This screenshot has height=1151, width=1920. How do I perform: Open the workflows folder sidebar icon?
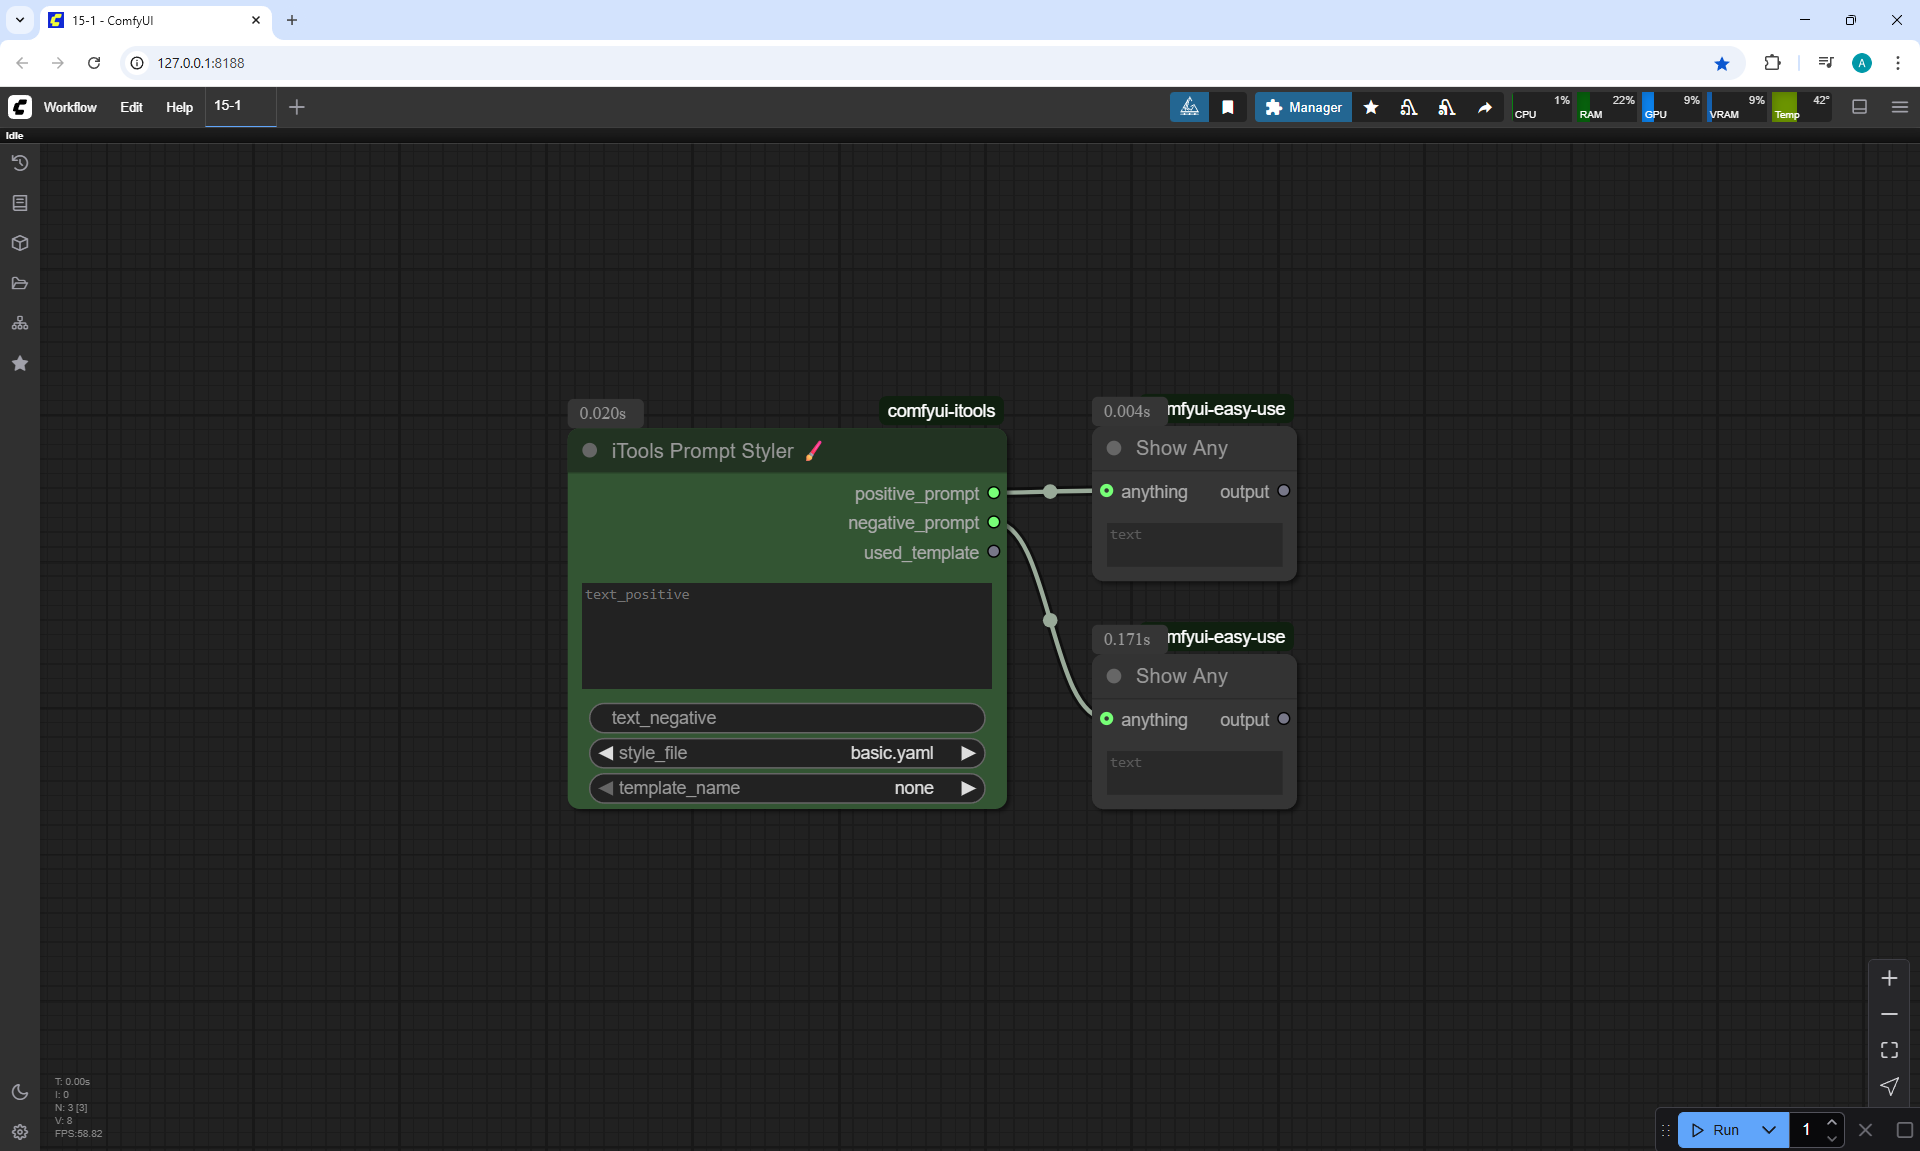[20, 283]
